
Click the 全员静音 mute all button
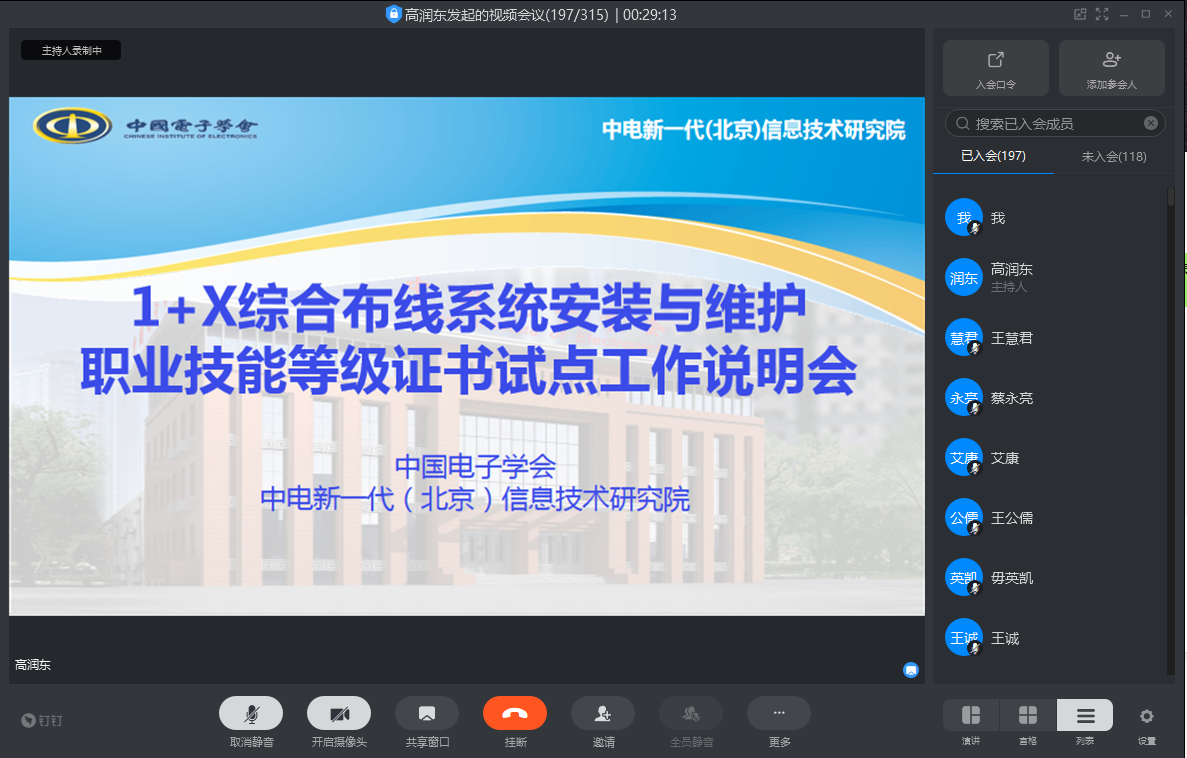pyautogui.click(x=690, y=713)
